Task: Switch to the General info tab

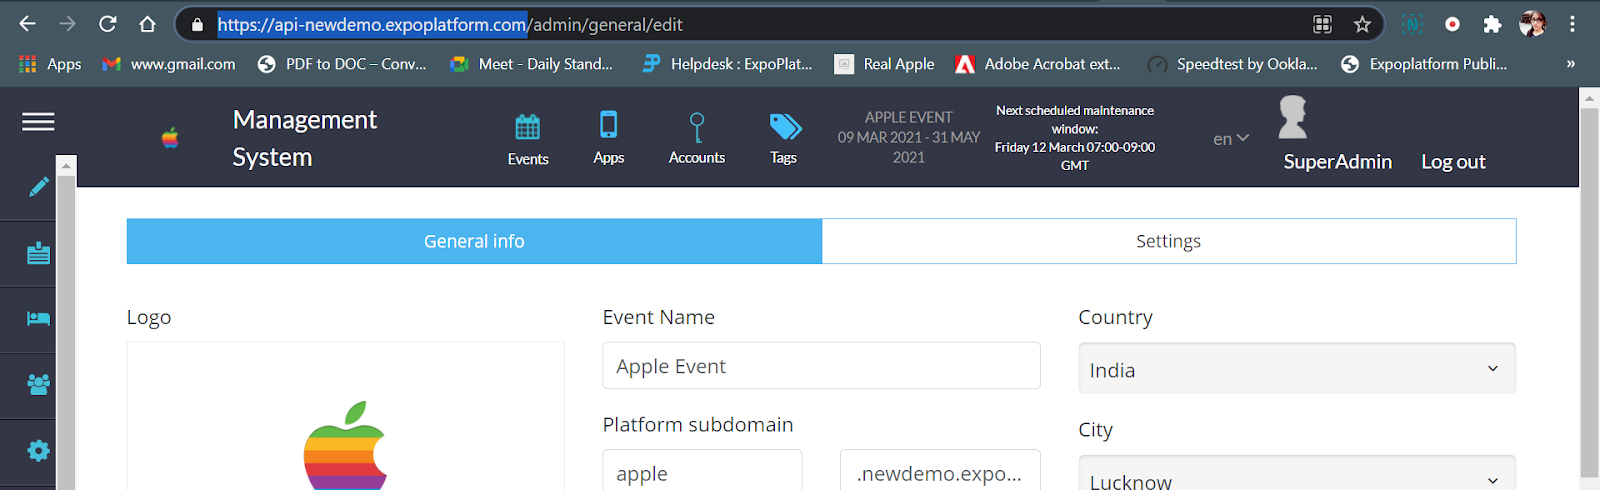Action: click(x=474, y=241)
